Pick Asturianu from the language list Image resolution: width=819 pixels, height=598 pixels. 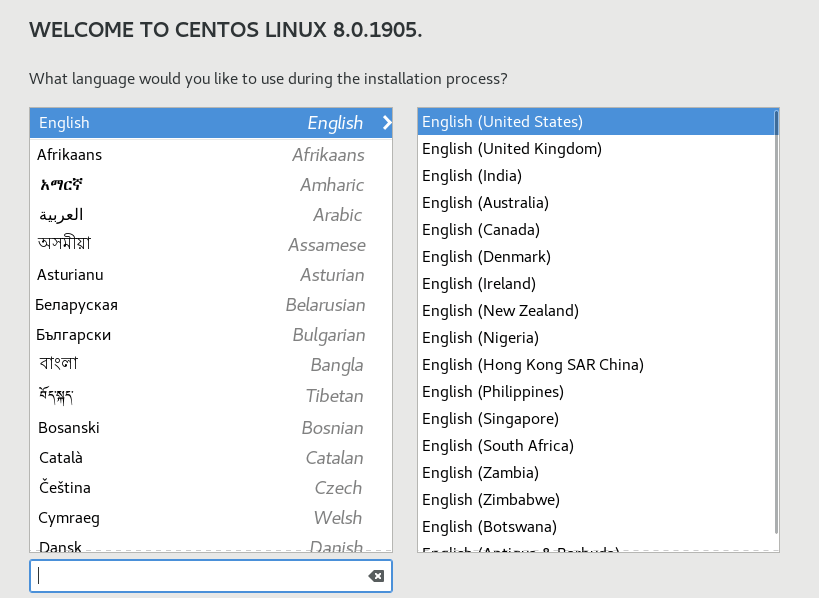pyautogui.click(x=200, y=275)
